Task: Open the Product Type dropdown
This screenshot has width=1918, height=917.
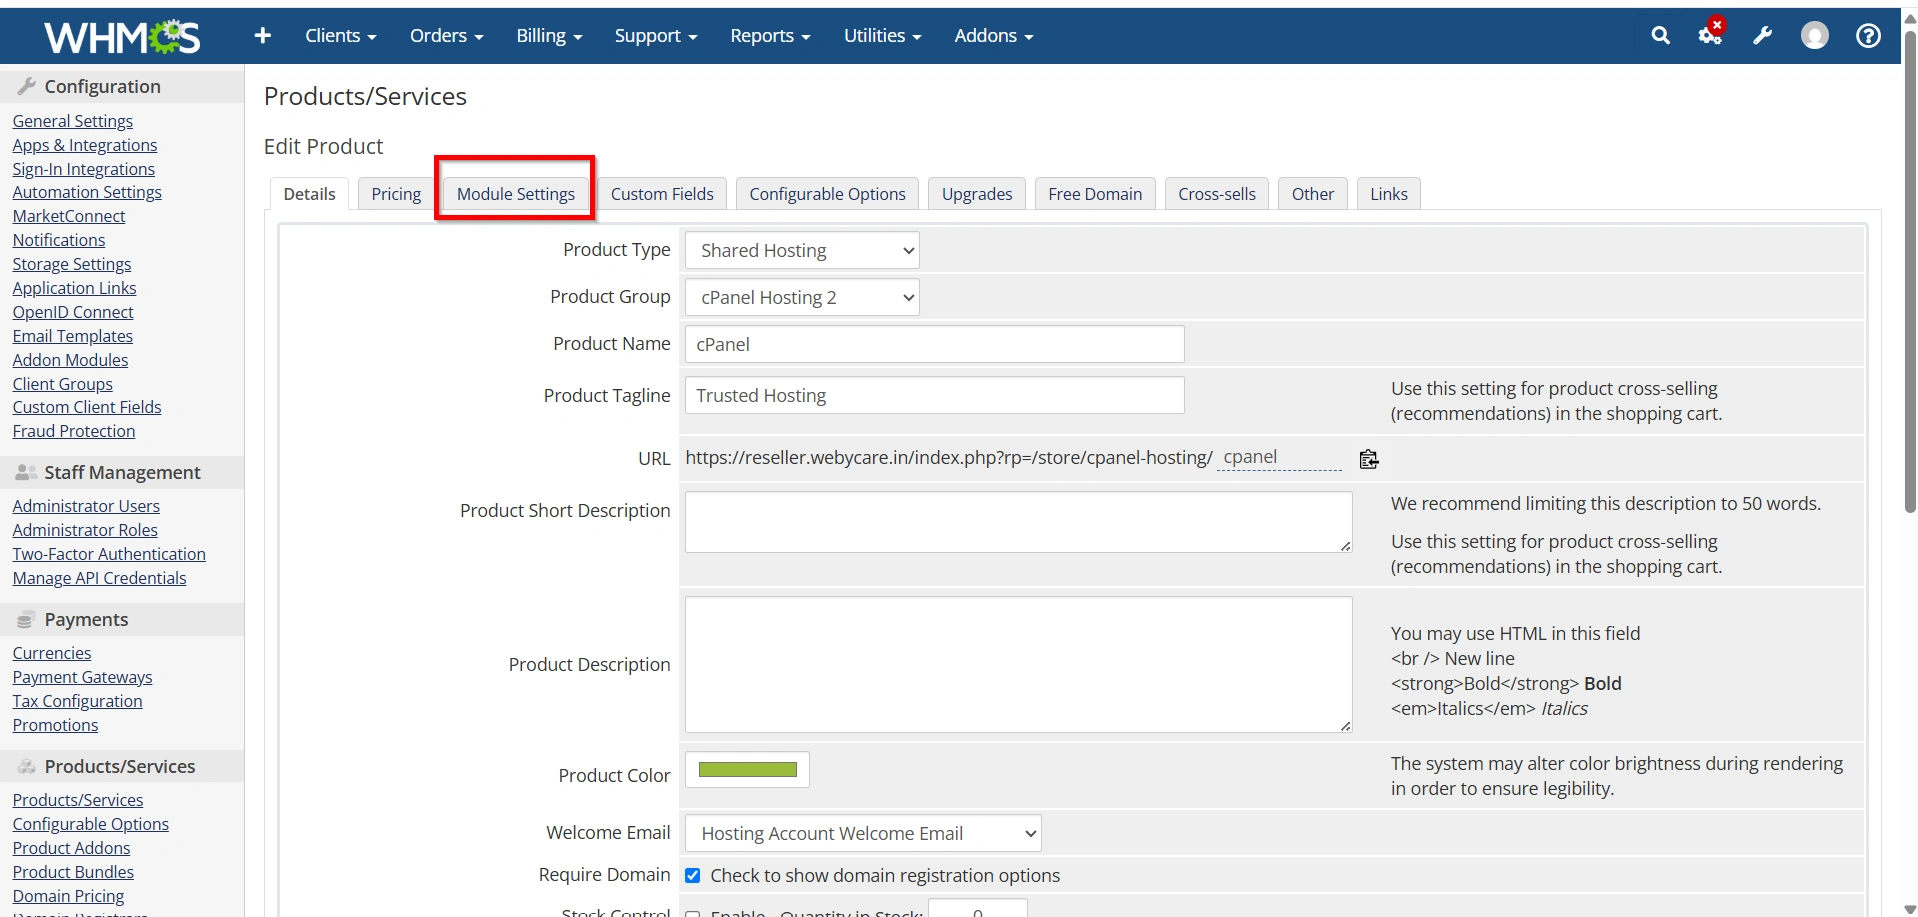Action: (x=802, y=250)
